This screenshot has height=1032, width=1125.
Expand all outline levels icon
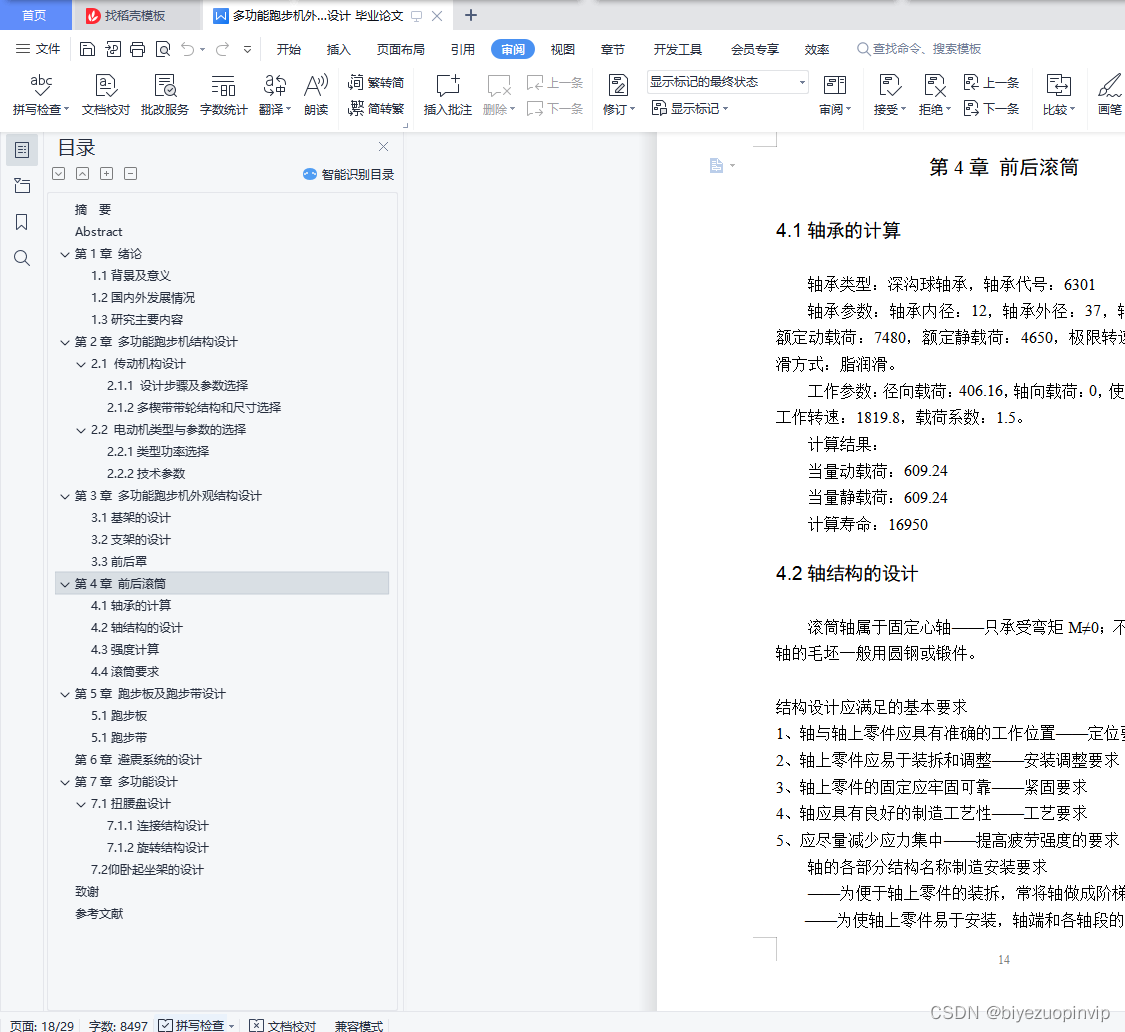pos(59,174)
